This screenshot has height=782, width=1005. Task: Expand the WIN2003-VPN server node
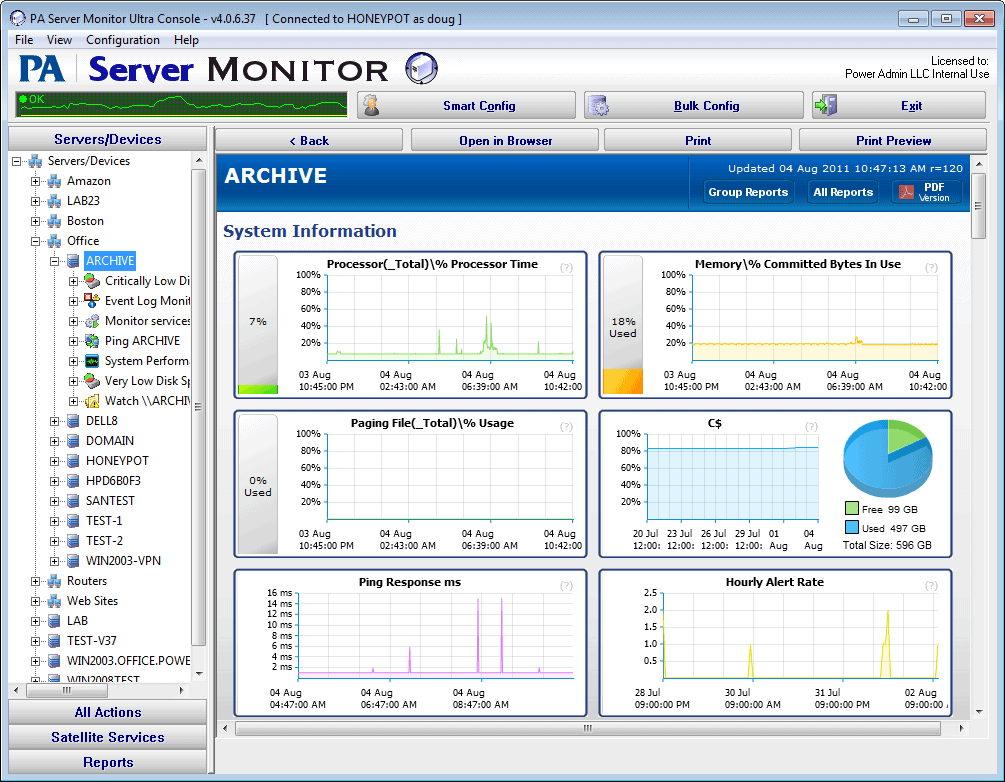55,562
